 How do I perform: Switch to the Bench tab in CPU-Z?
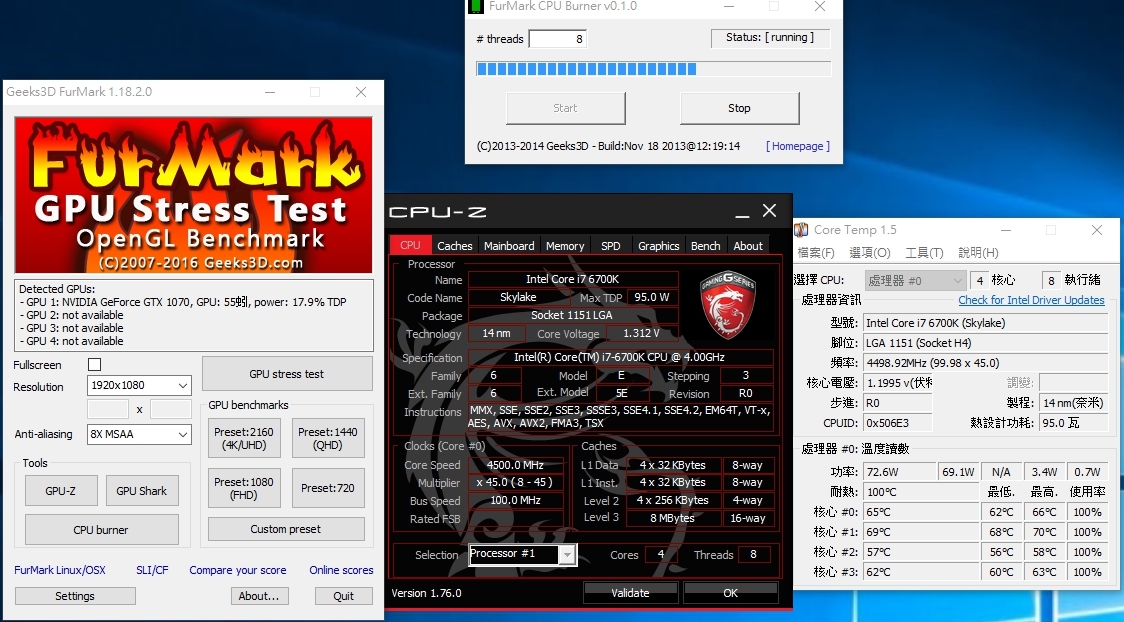[705, 245]
